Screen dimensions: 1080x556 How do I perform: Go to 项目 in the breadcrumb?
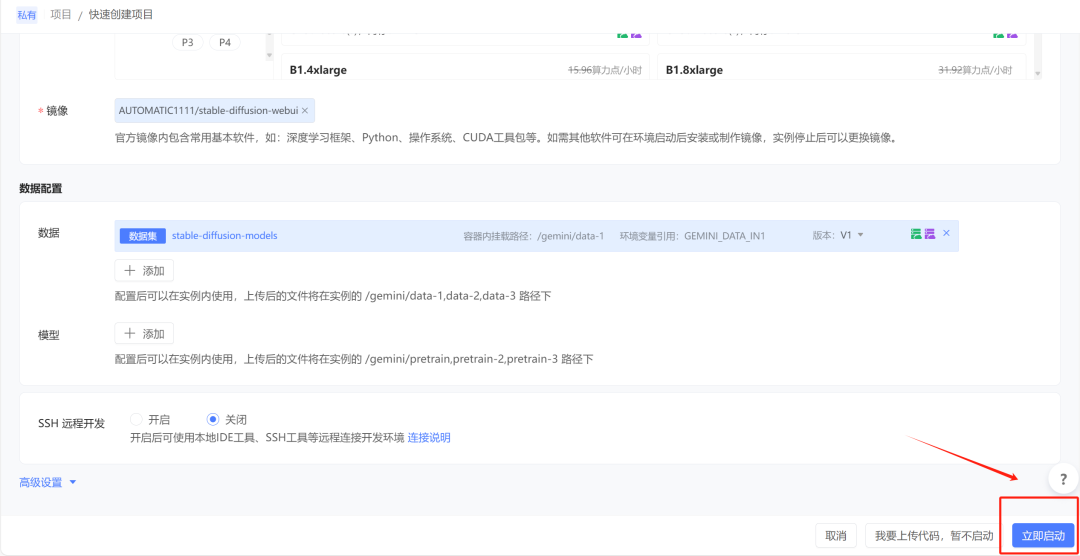[x=61, y=14]
